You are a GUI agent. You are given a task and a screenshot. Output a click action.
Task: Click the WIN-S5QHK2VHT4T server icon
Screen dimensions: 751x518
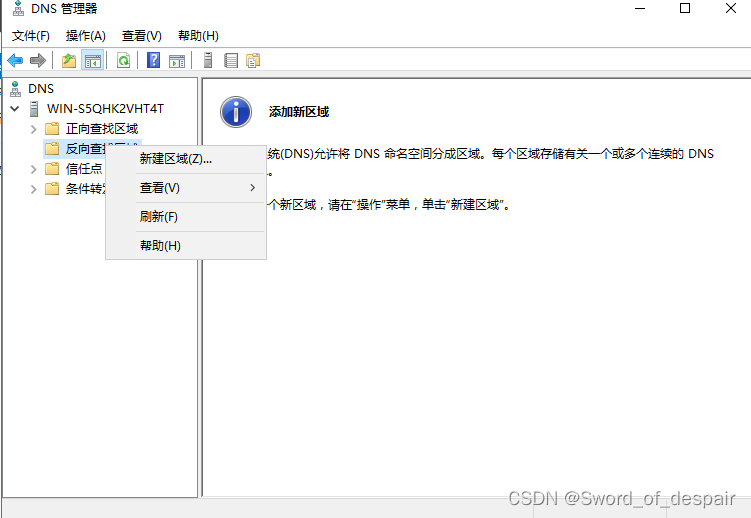34,109
